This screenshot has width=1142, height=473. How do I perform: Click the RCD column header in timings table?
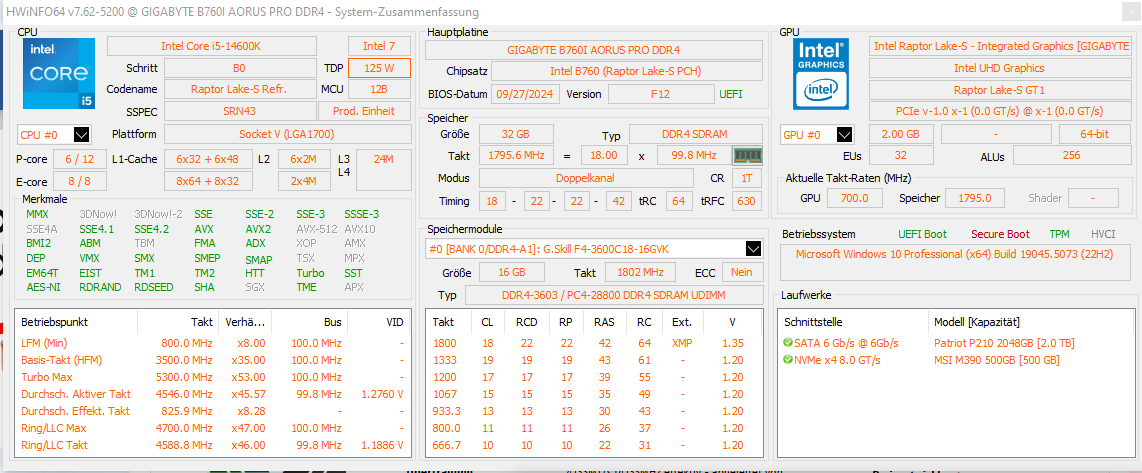pos(526,321)
